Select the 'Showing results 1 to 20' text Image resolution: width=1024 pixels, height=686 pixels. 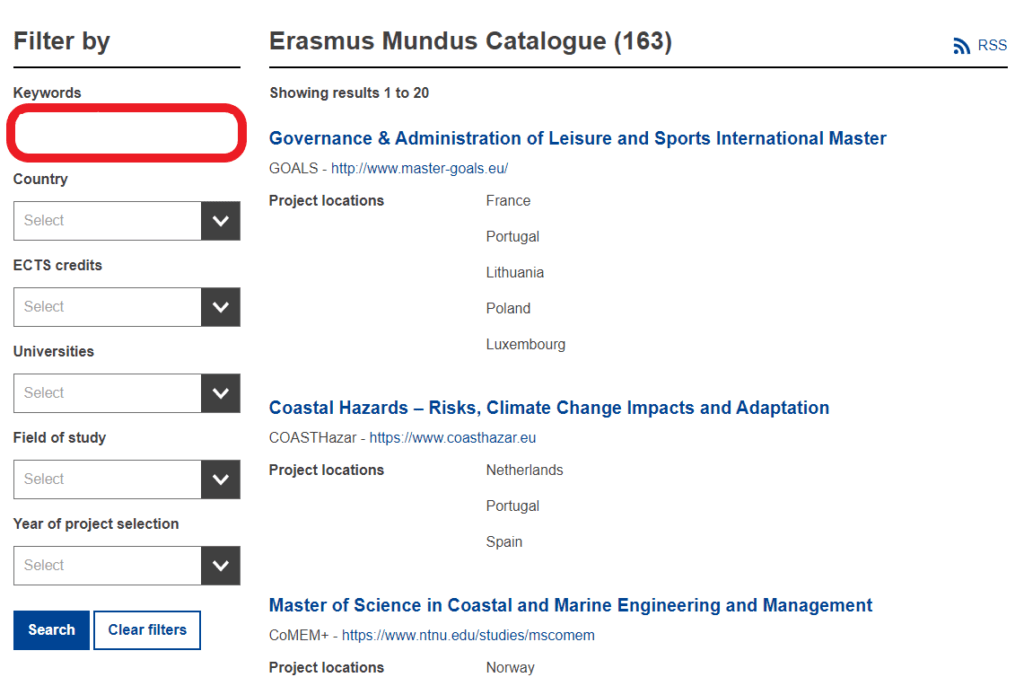tap(349, 93)
